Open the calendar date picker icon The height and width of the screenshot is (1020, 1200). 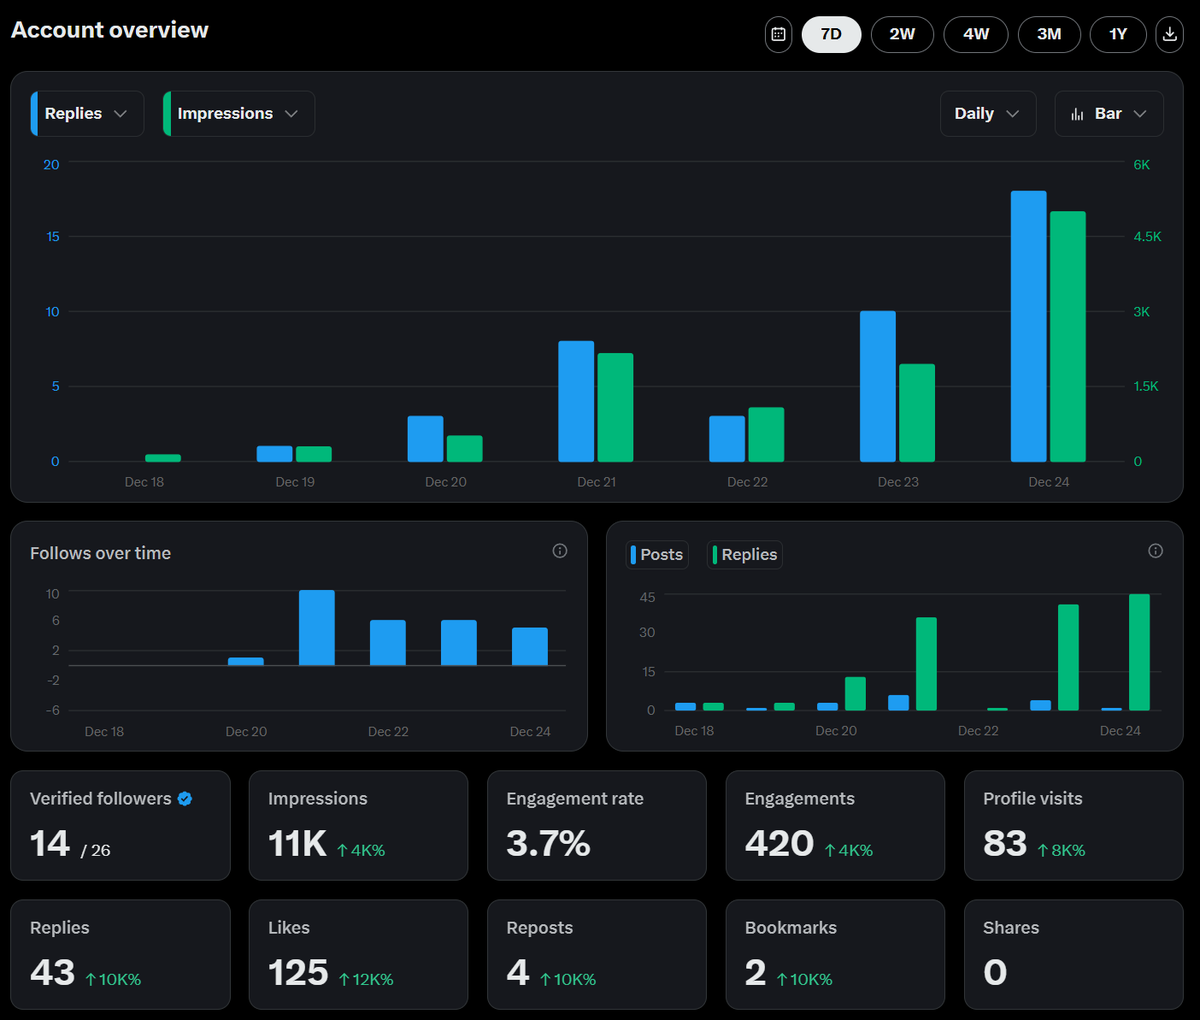[778, 34]
